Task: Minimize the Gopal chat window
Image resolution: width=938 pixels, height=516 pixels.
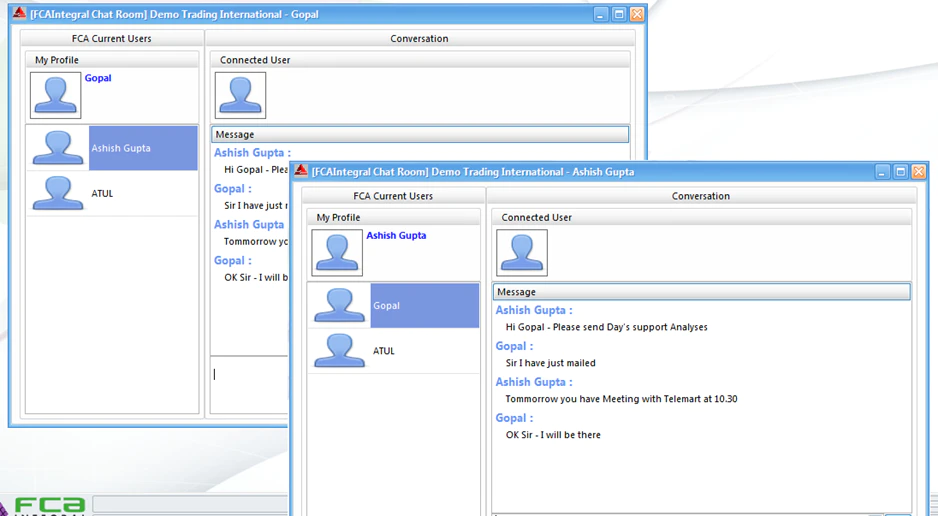Action: point(601,14)
